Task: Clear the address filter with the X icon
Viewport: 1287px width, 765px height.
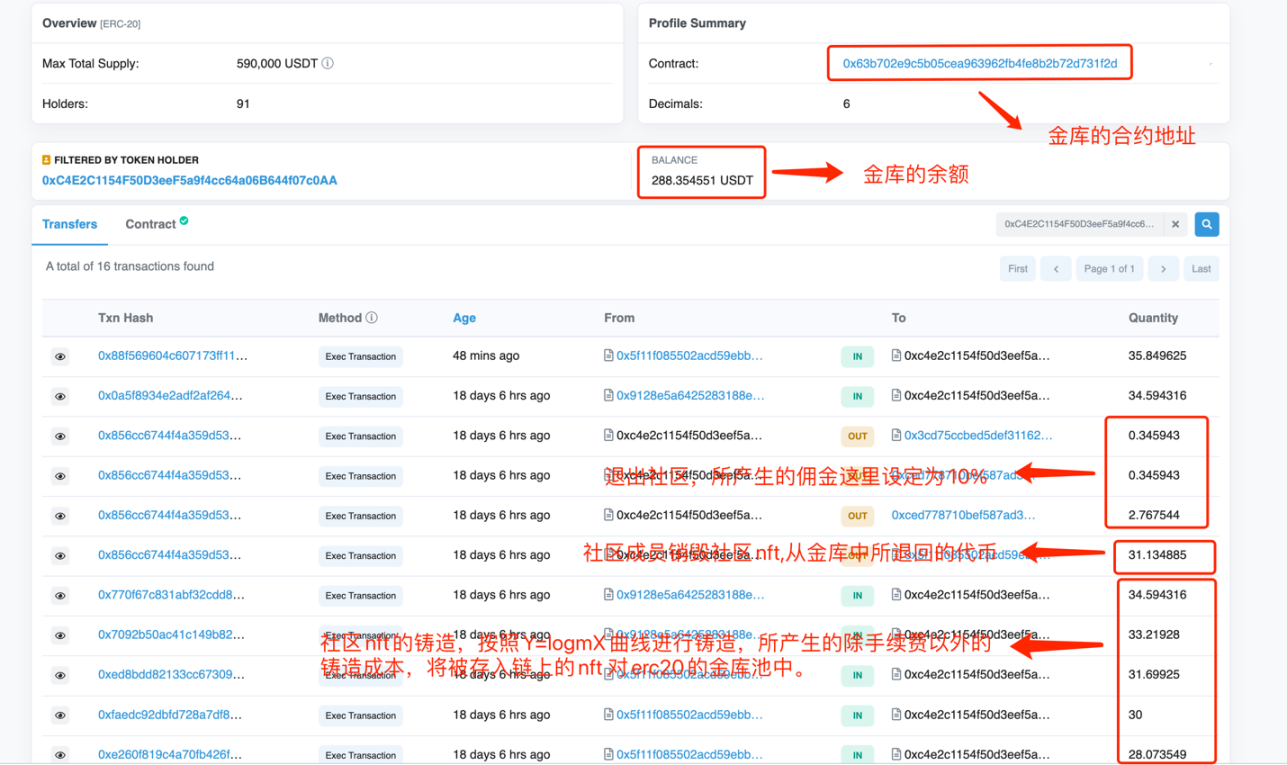Action: 1176,225
